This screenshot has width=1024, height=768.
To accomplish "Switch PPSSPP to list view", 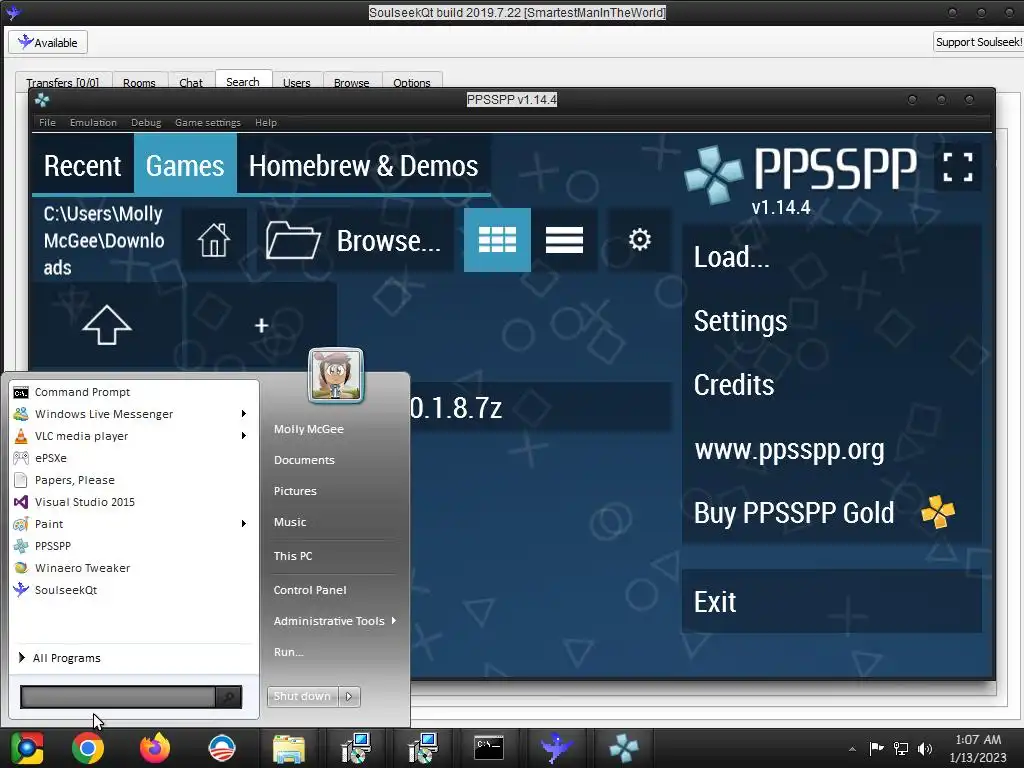I will (x=564, y=240).
